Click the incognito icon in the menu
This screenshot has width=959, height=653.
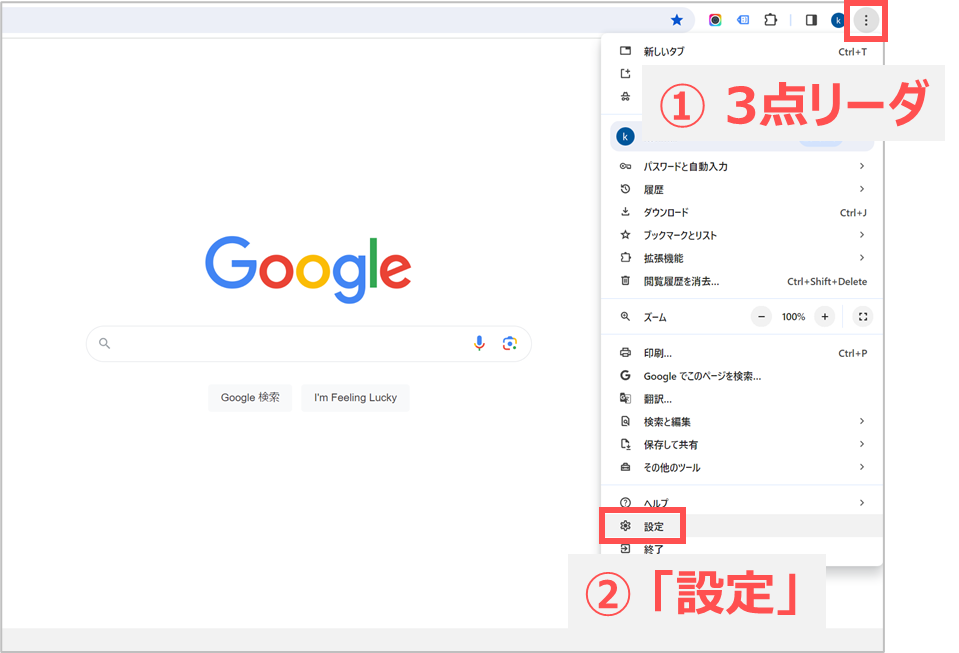coord(625,97)
